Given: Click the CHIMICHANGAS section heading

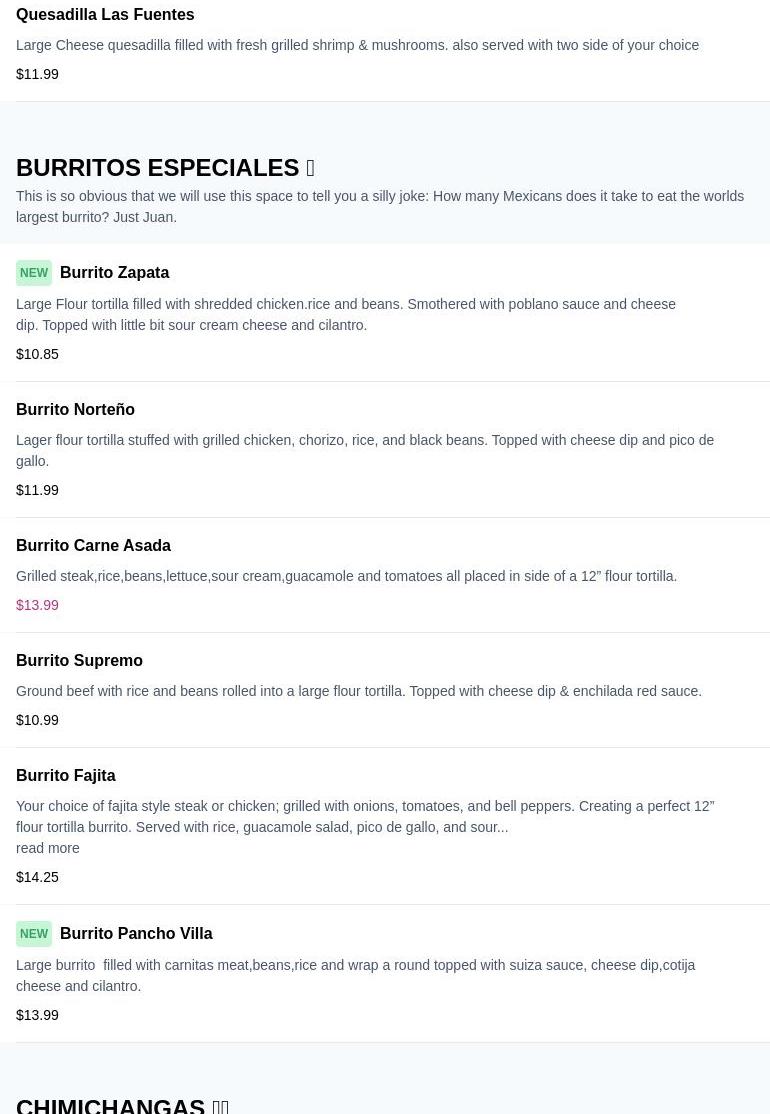Looking at the screenshot, I should [x=110, y=1104].
